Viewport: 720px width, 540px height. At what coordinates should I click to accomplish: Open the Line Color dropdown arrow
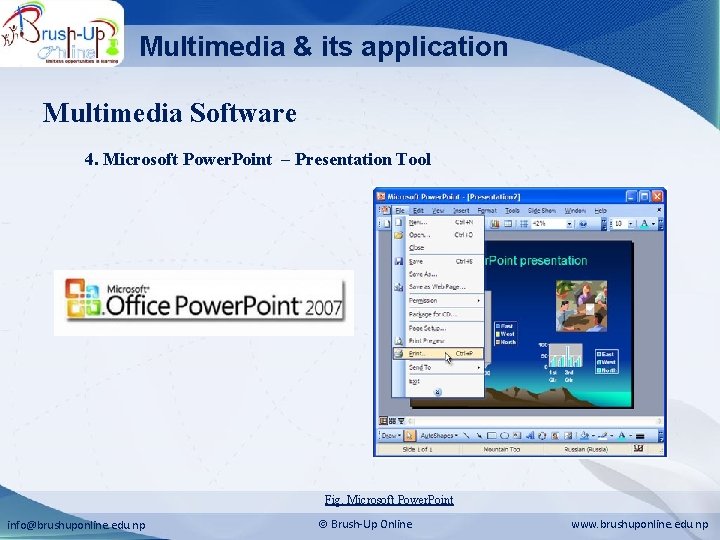(612, 436)
